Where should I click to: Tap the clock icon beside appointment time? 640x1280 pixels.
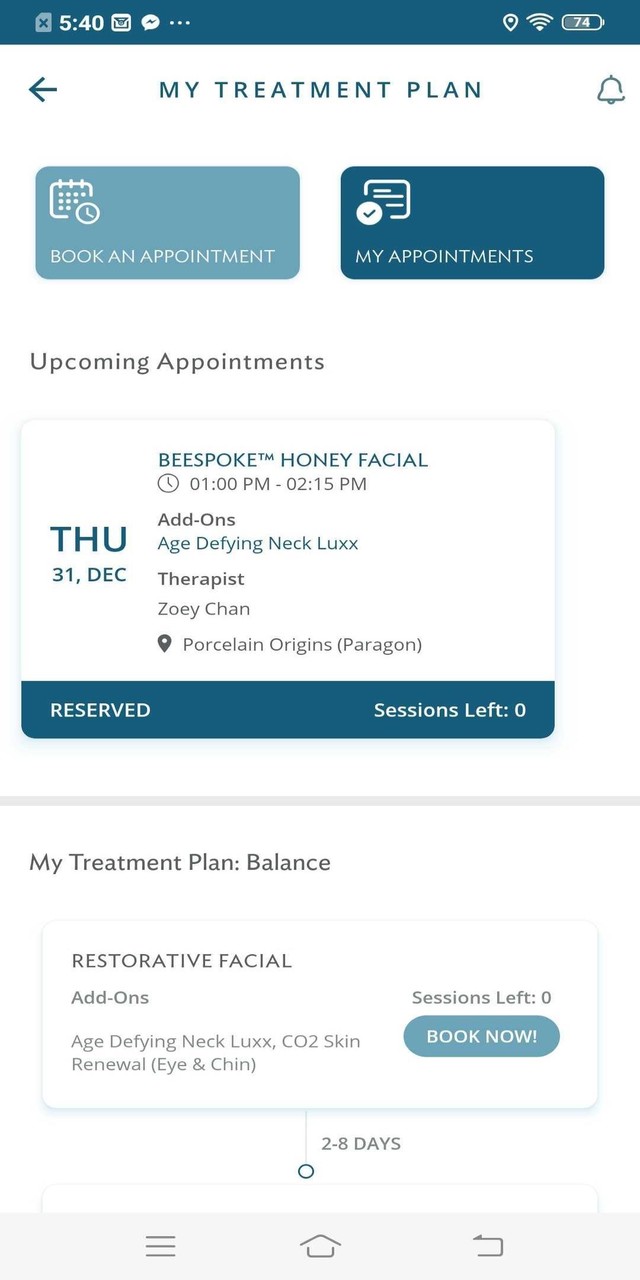click(x=169, y=484)
